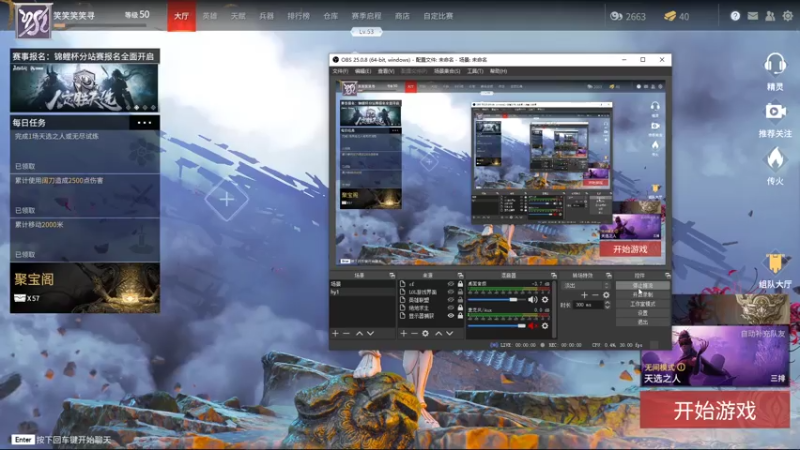Pop out the OBS mixer dock panel

[x=554, y=276]
